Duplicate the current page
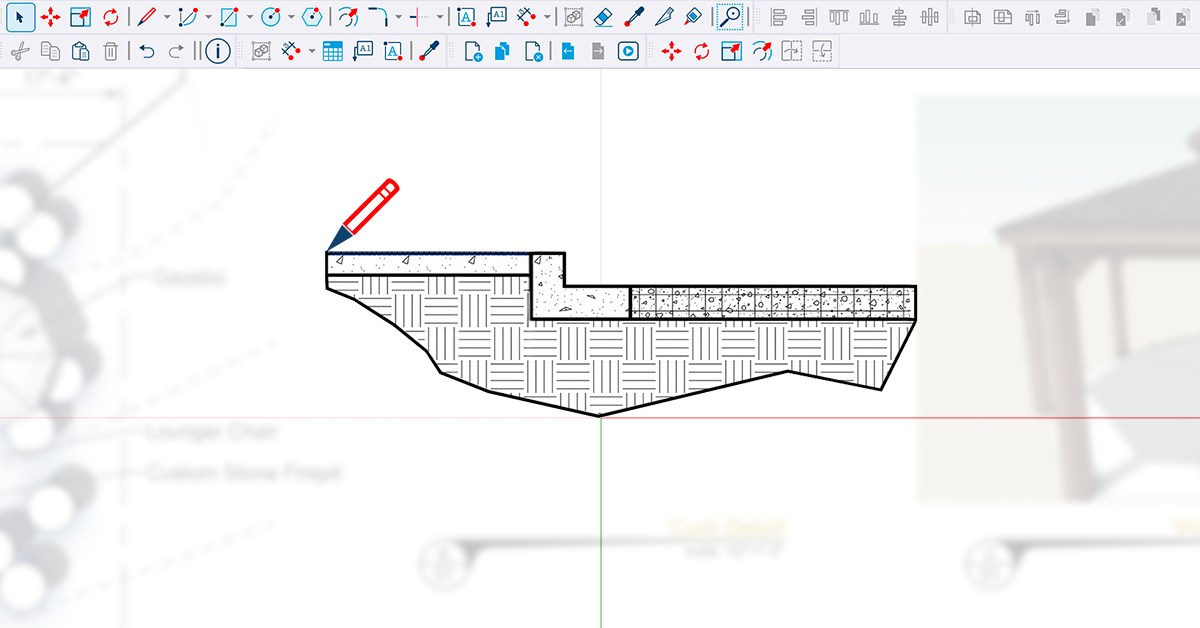 (503, 51)
